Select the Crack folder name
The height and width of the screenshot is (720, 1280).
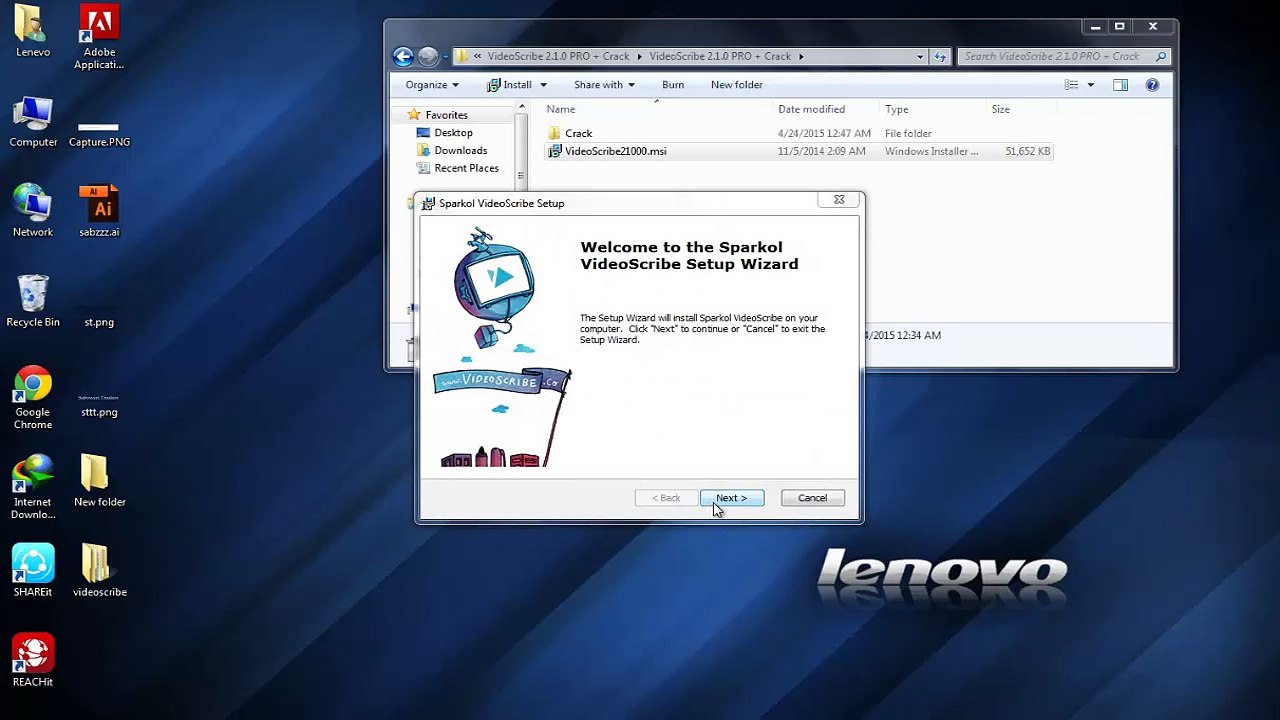[579, 133]
